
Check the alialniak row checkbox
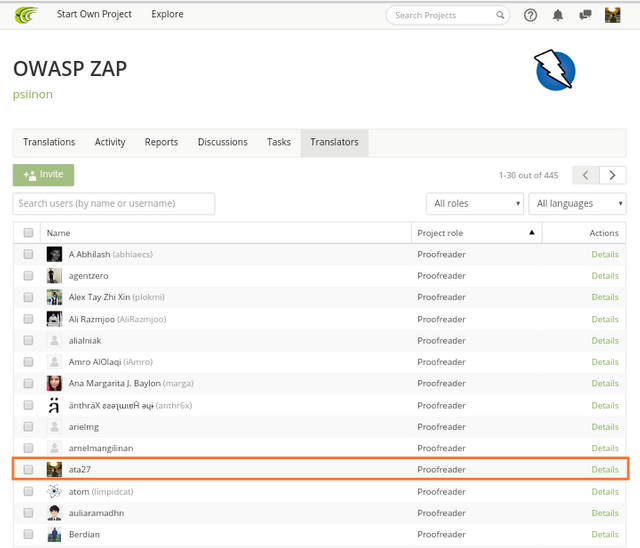[28, 340]
